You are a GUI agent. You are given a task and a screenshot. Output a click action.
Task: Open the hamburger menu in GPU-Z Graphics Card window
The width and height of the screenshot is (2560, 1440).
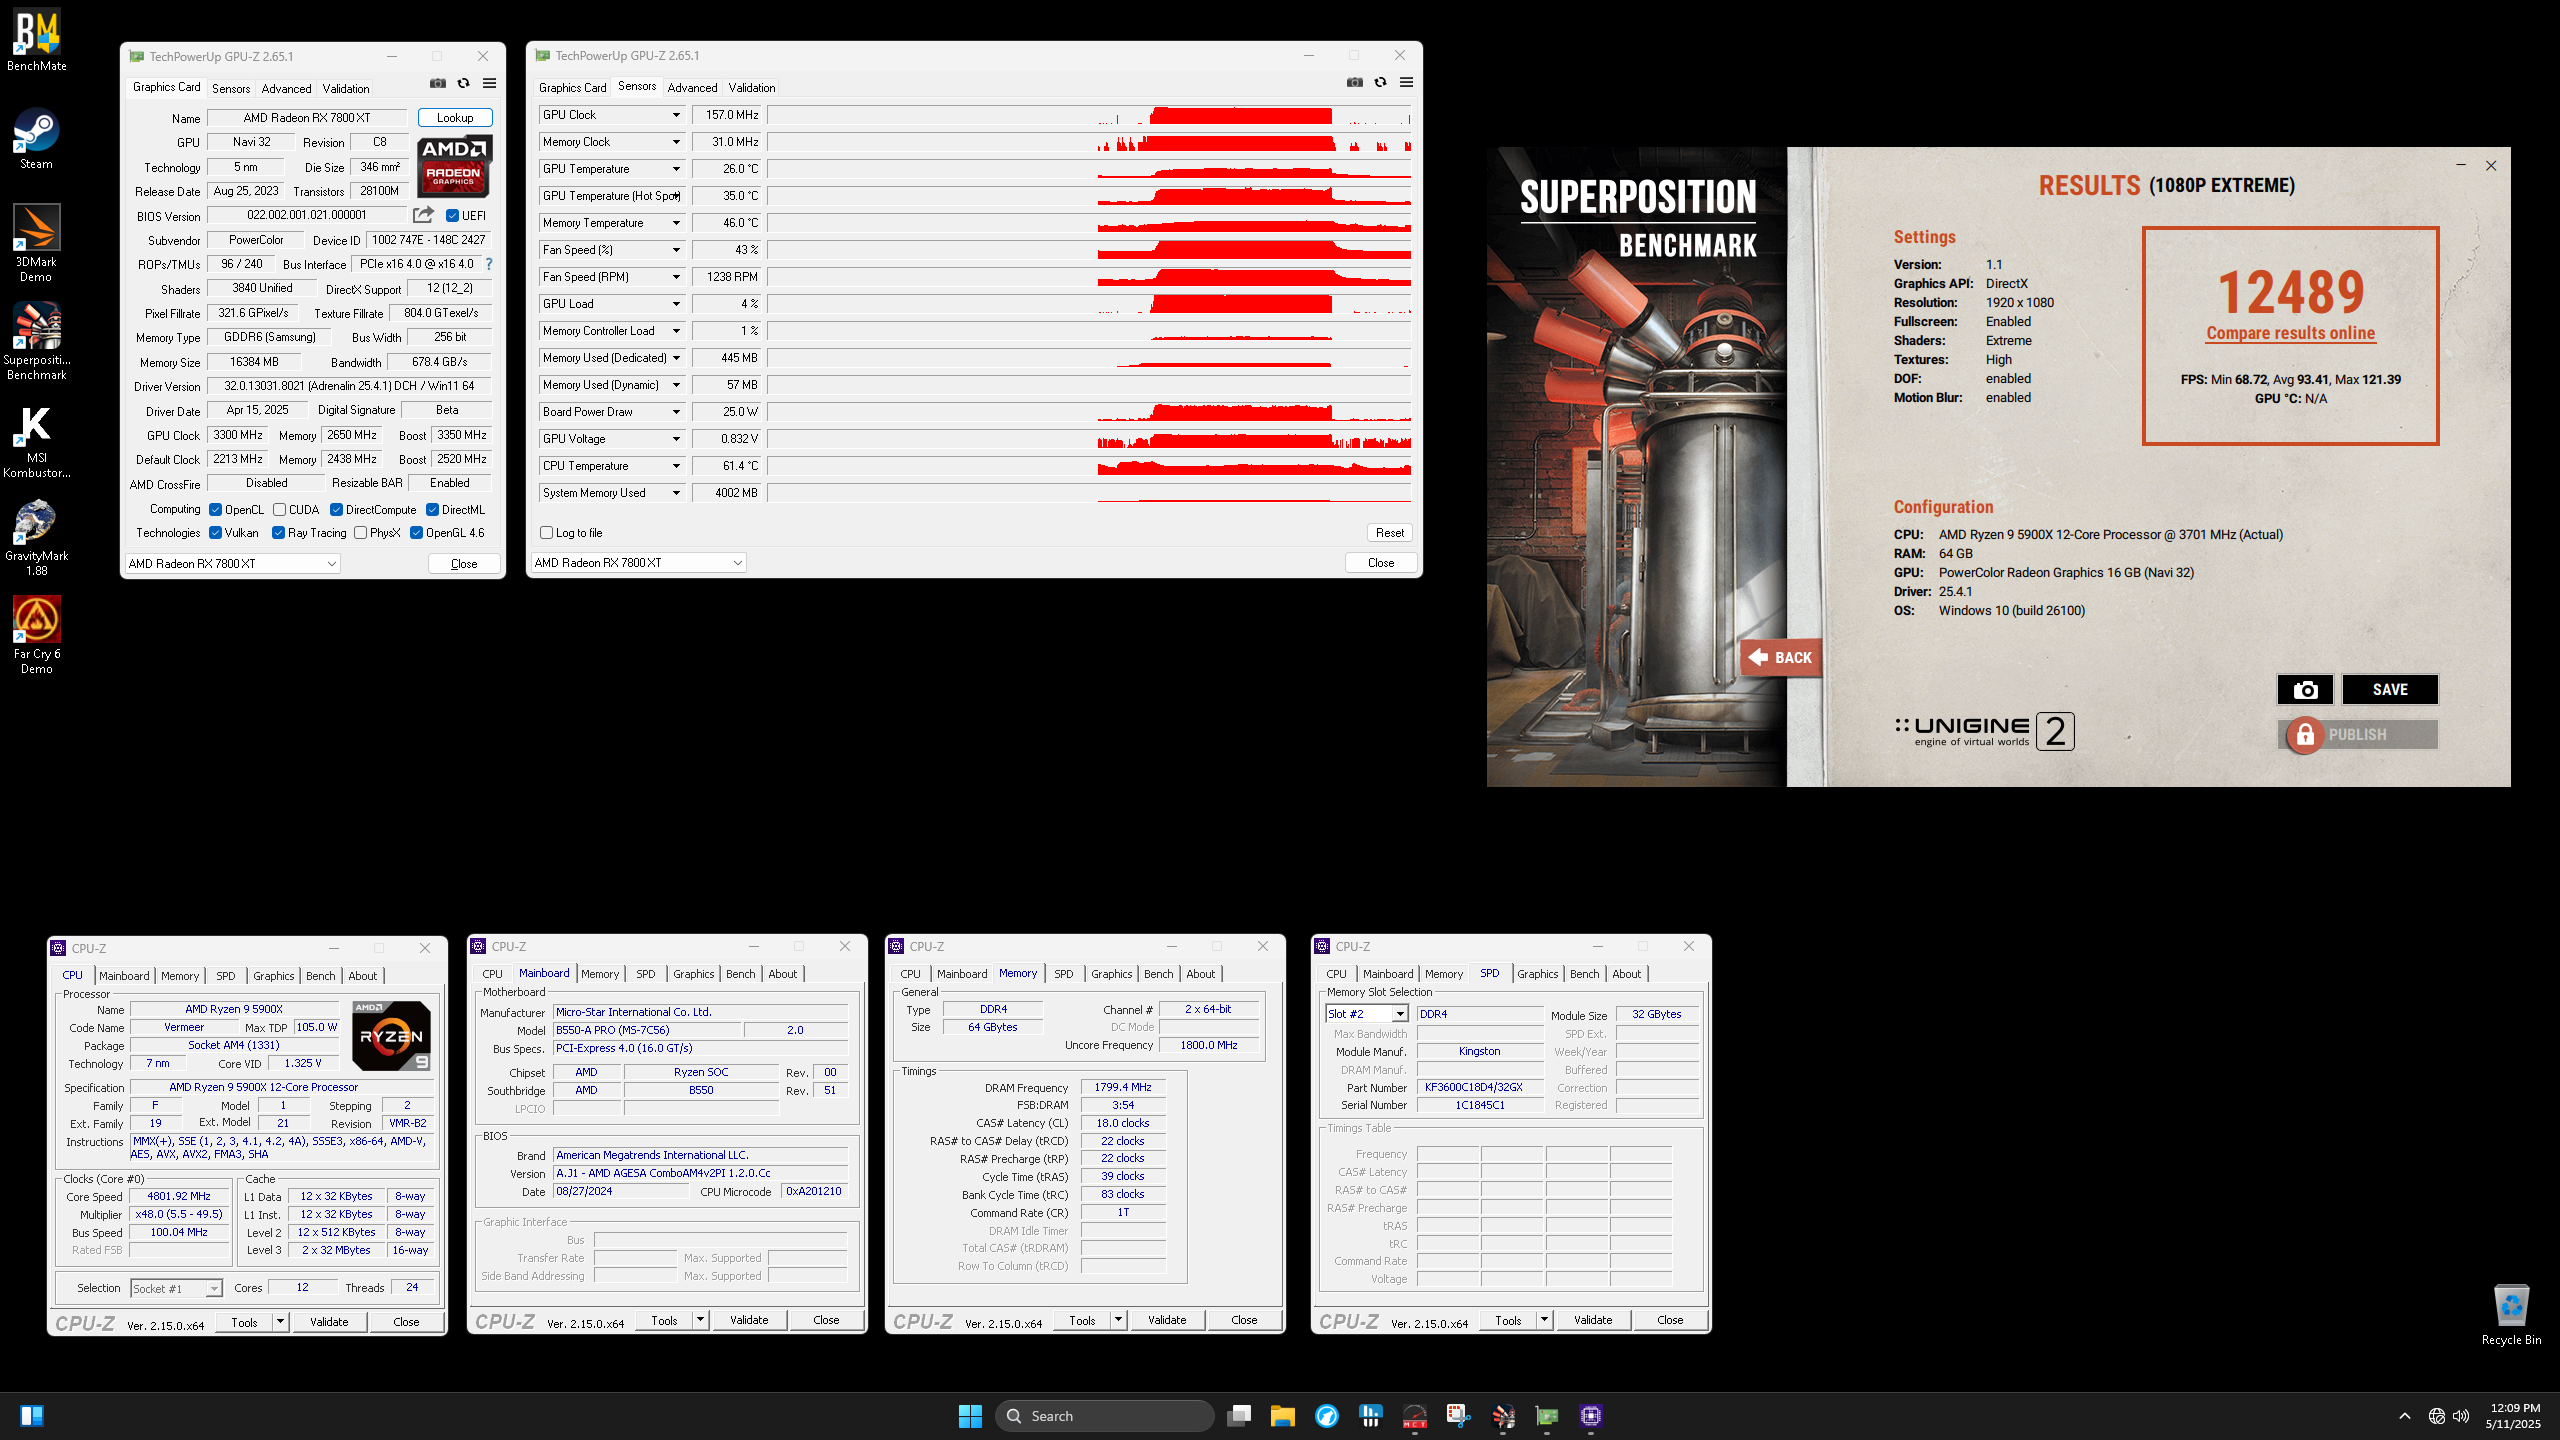coord(489,83)
